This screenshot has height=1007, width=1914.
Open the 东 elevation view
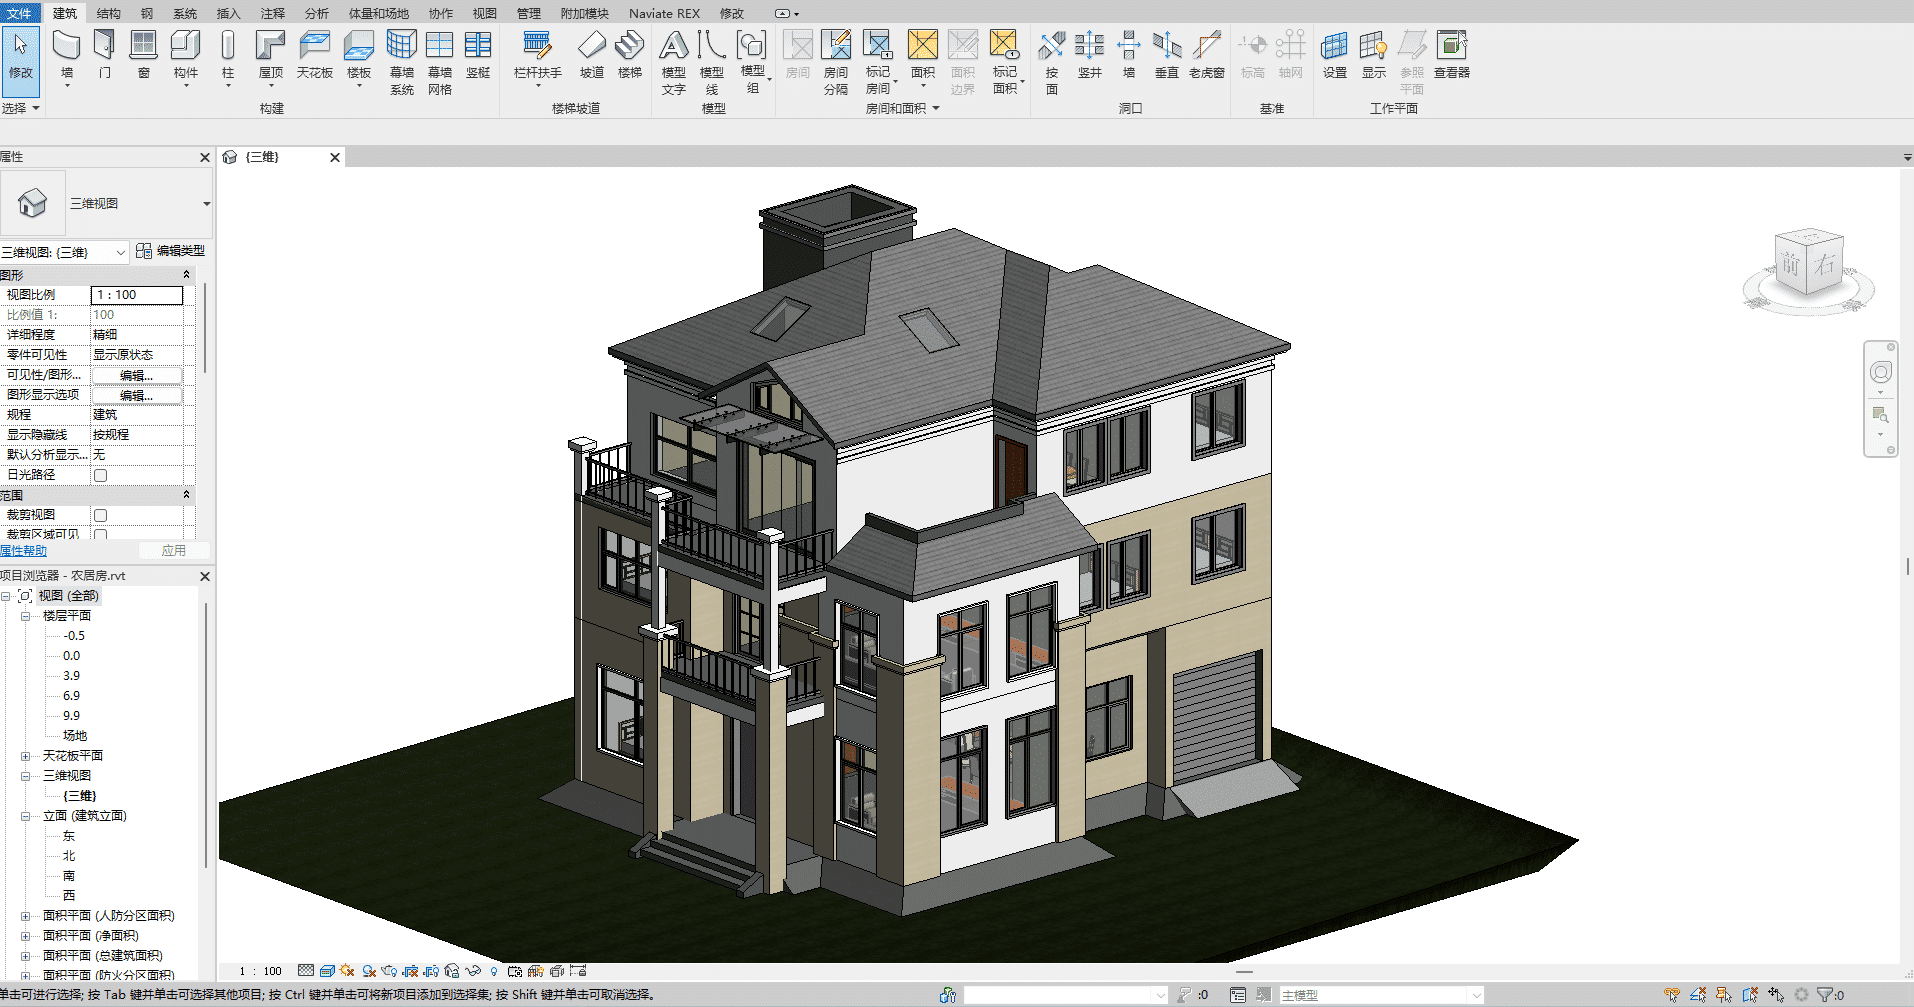[x=69, y=836]
